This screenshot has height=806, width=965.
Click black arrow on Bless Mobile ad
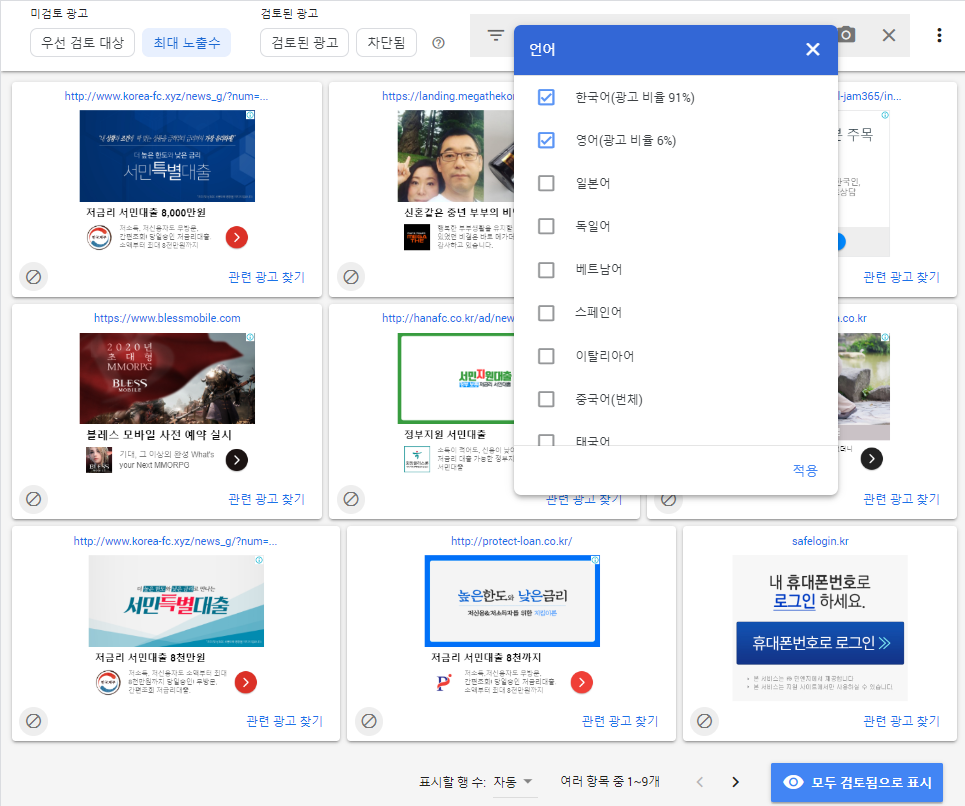(237, 460)
